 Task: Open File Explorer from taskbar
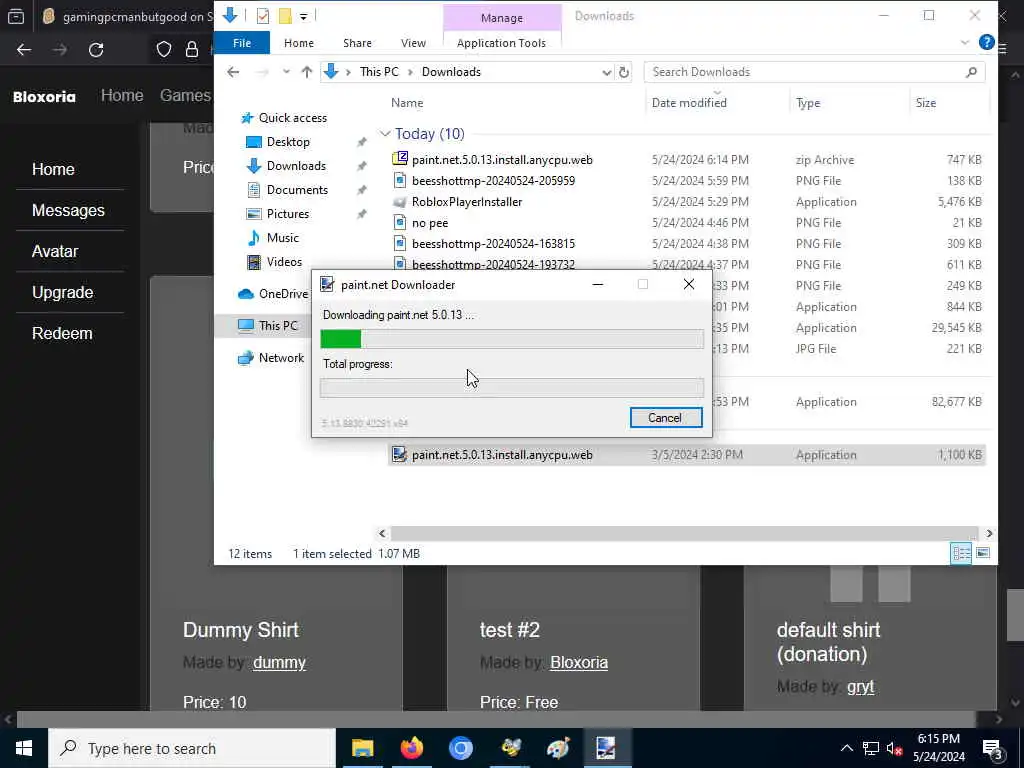362,748
